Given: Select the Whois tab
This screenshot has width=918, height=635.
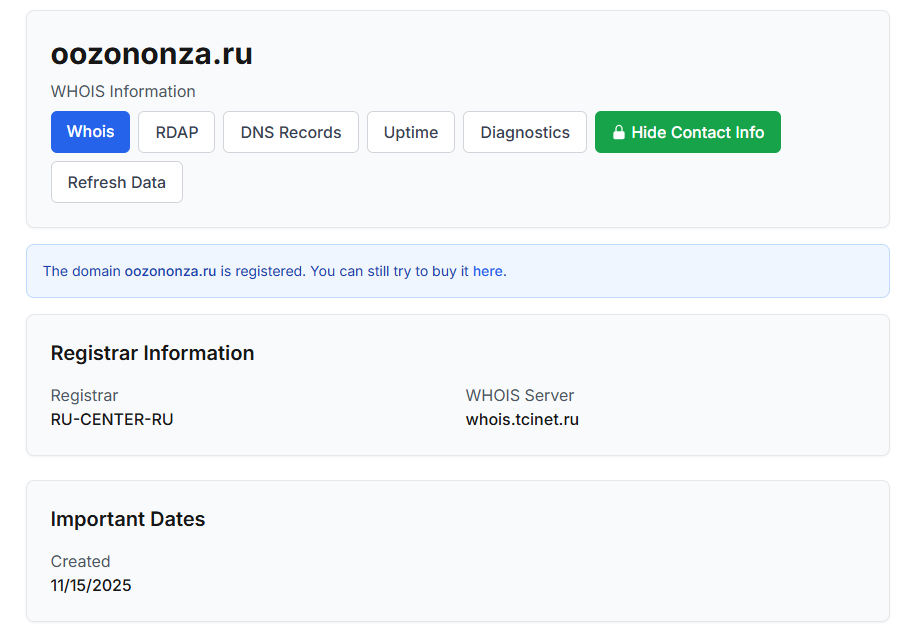Looking at the screenshot, I should (90, 132).
